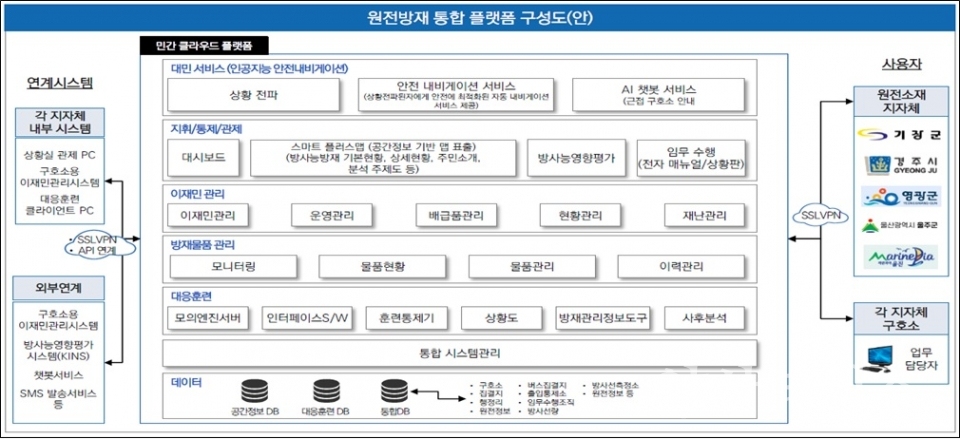Click the 공간정보 DB database icon
This screenshot has width=960, height=439.
tap(255, 392)
